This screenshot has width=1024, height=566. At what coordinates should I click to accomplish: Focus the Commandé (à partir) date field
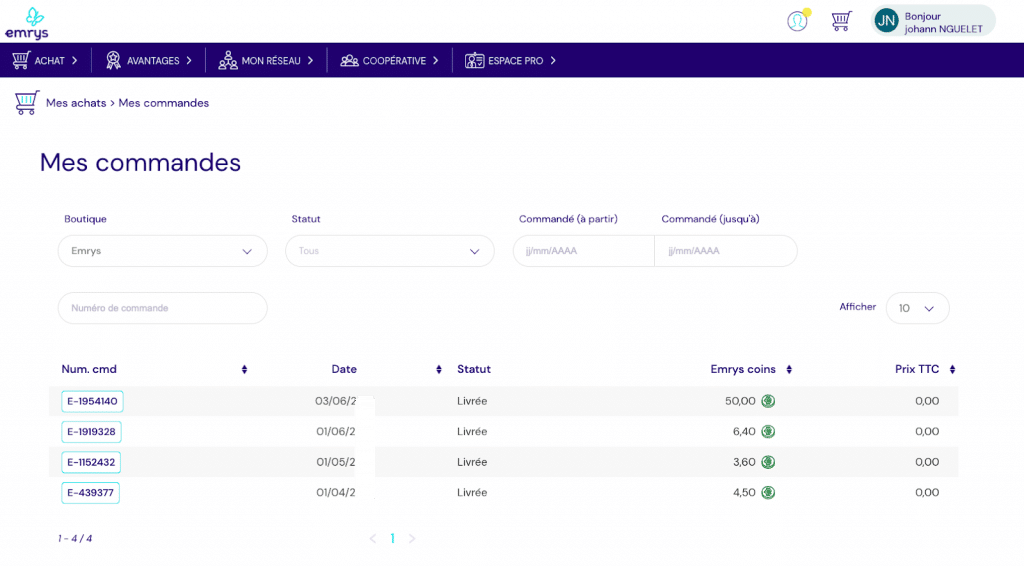click(x=583, y=251)
